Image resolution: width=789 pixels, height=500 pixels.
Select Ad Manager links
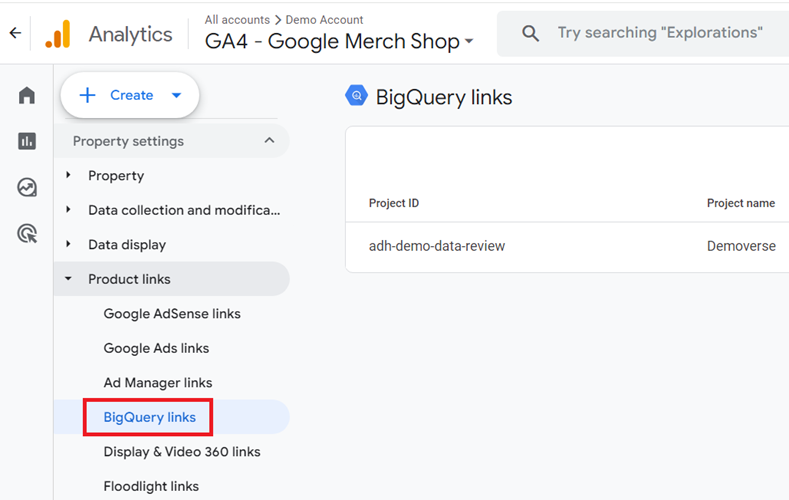(x=158, y=383)
